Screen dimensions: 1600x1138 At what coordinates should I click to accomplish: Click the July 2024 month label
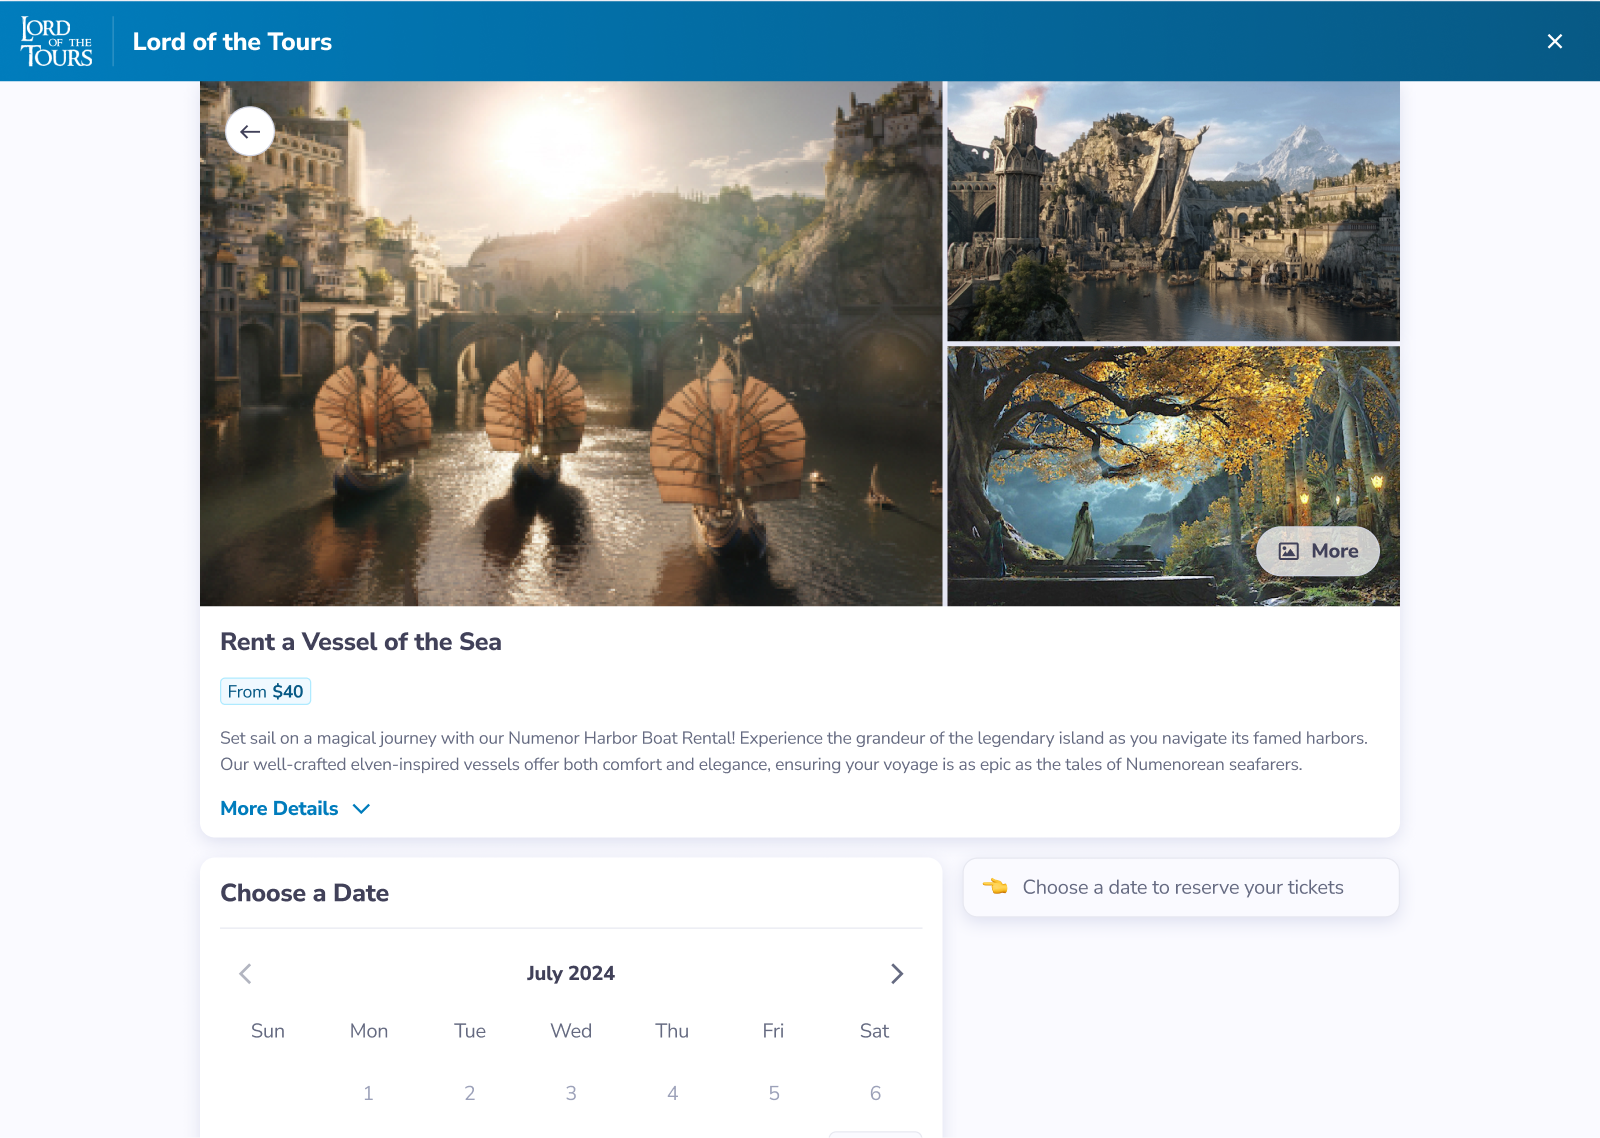[571, 974]
